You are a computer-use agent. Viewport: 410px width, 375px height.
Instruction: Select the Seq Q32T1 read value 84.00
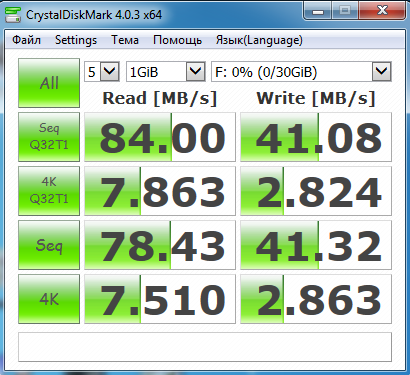pos(160,137)
